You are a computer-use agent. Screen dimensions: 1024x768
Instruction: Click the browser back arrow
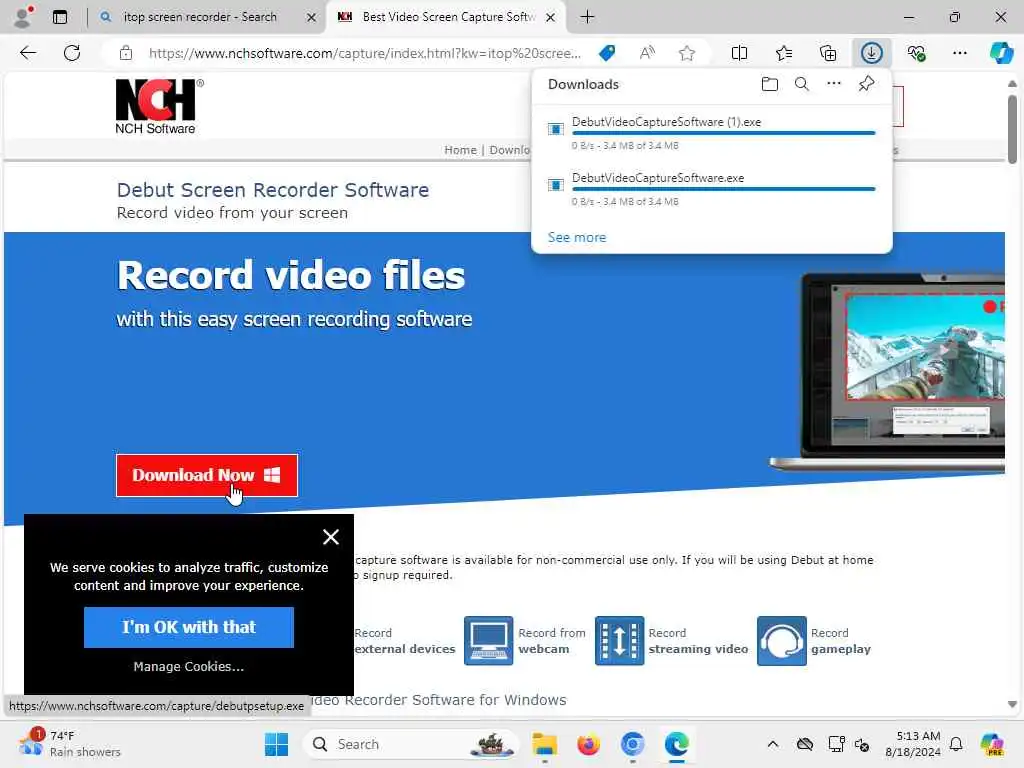tap(27, 53)
